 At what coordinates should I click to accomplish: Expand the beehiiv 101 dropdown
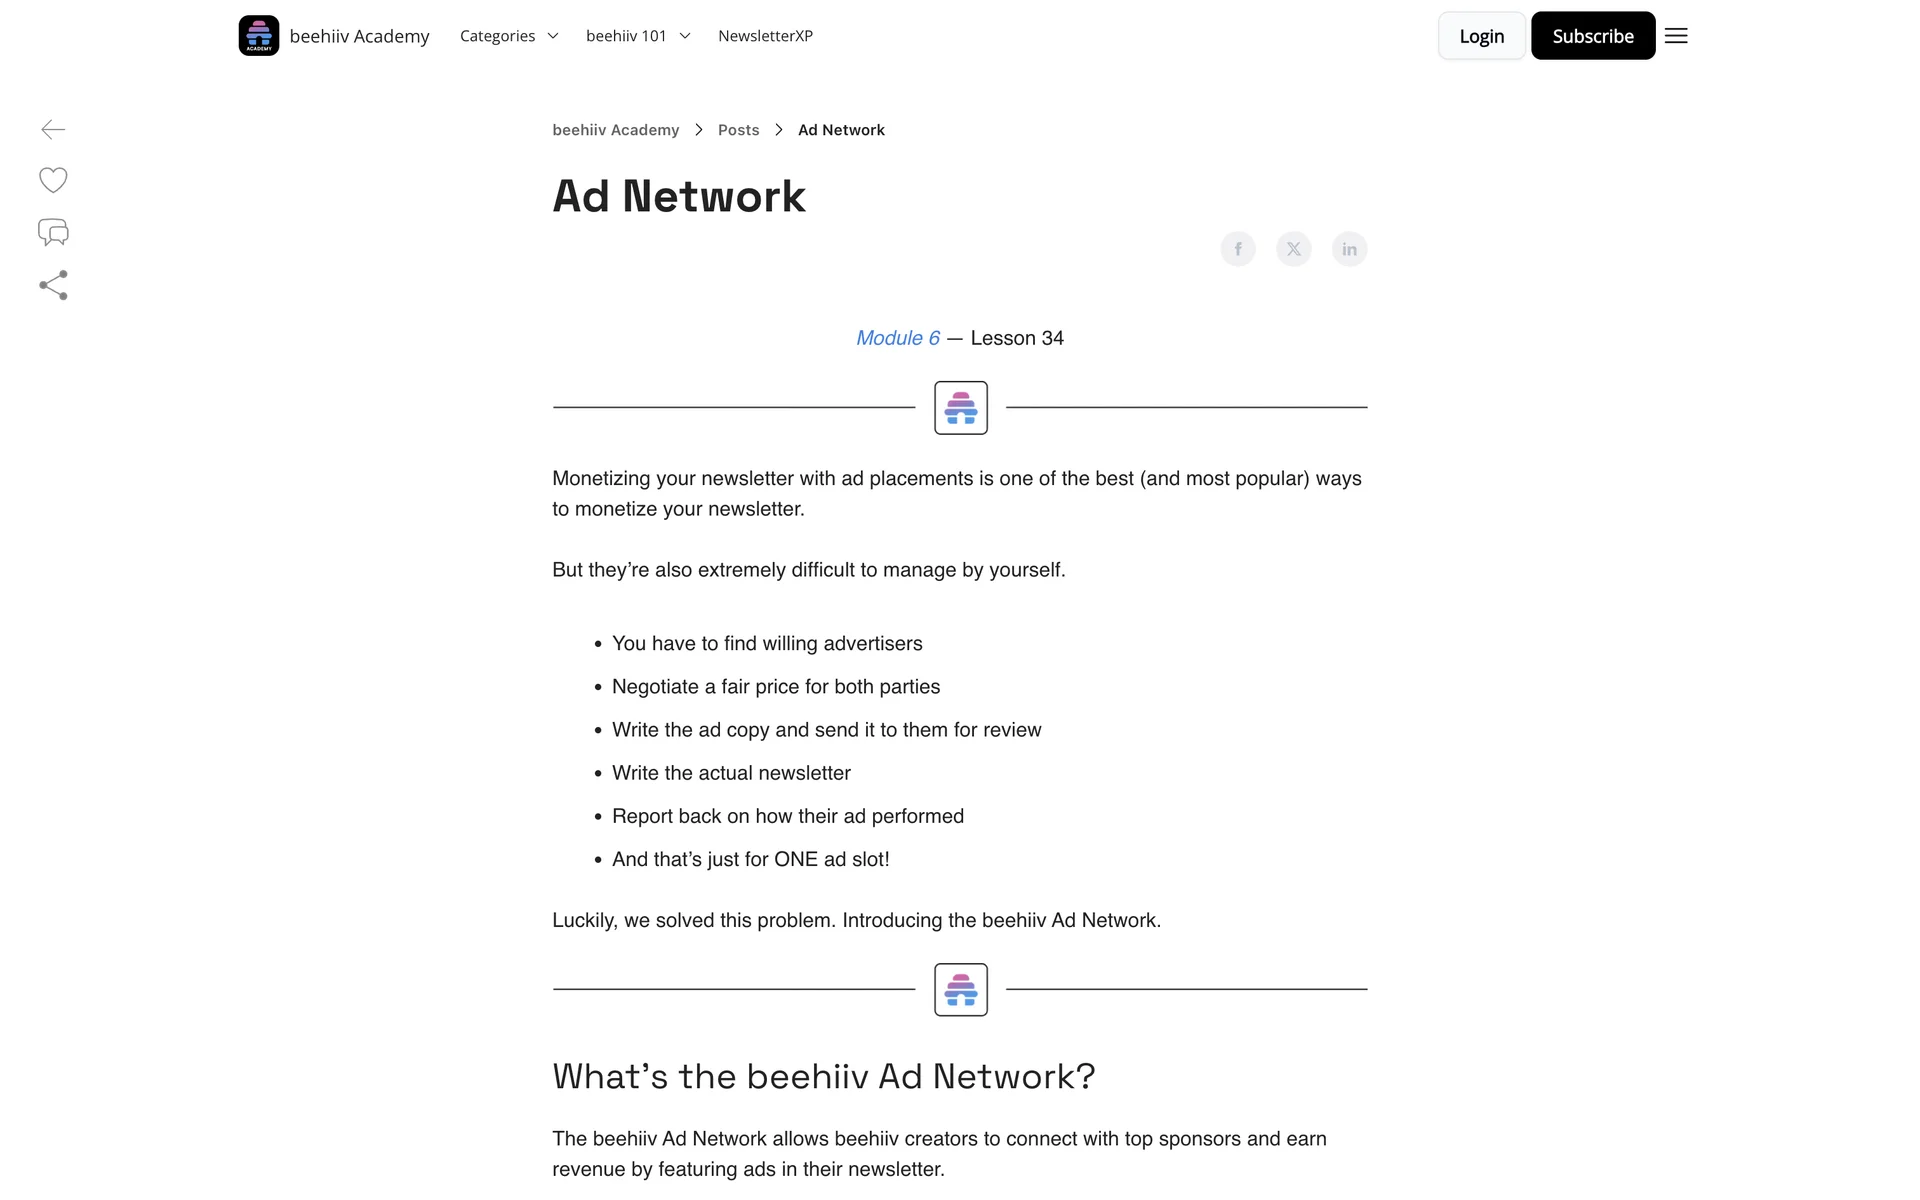[638, 36]
